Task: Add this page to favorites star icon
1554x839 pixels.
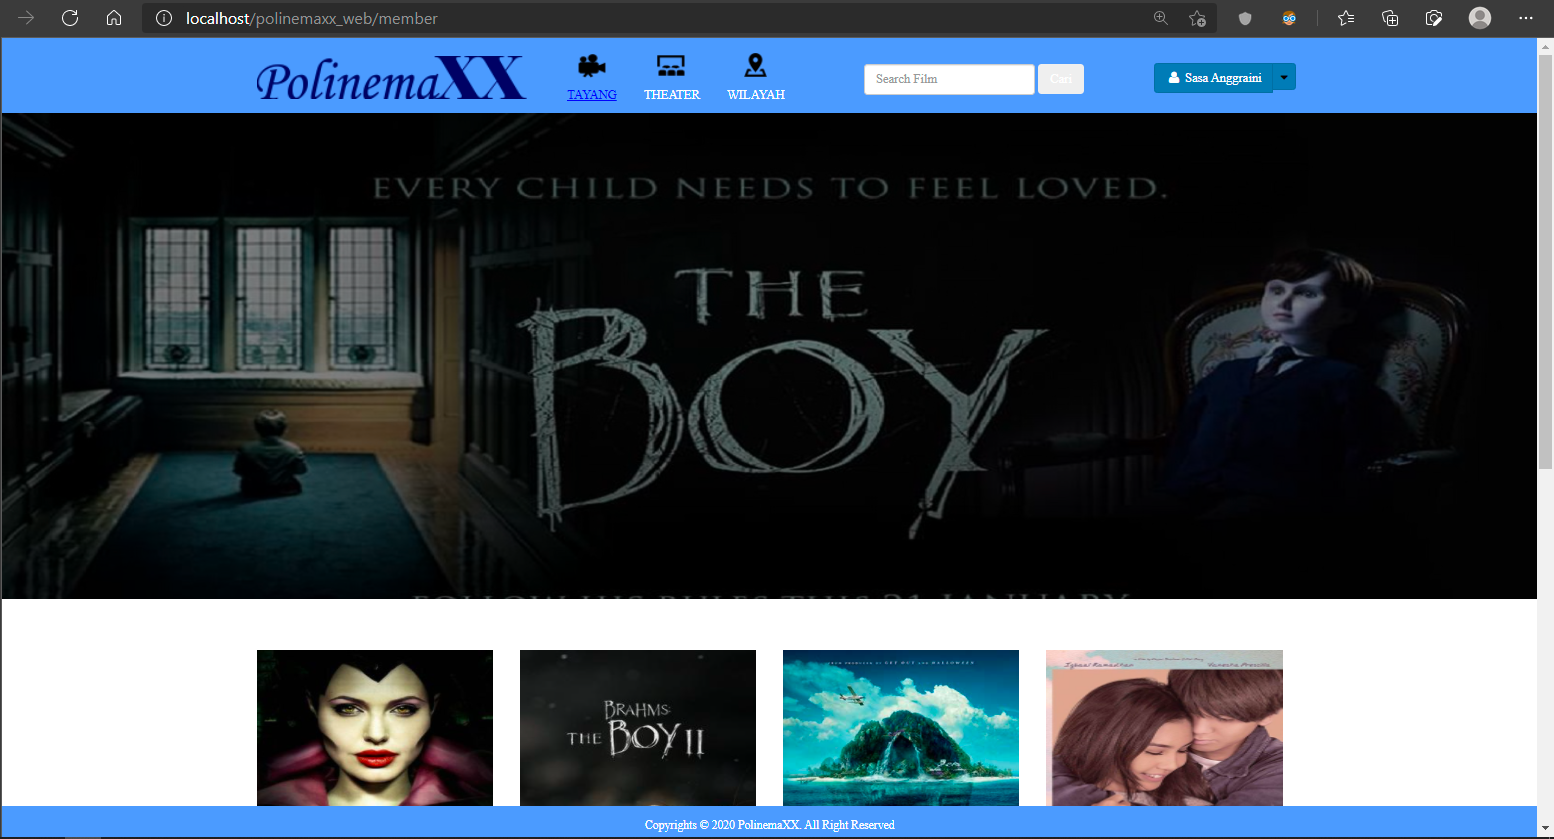Action: click(x=1197, y=18)
